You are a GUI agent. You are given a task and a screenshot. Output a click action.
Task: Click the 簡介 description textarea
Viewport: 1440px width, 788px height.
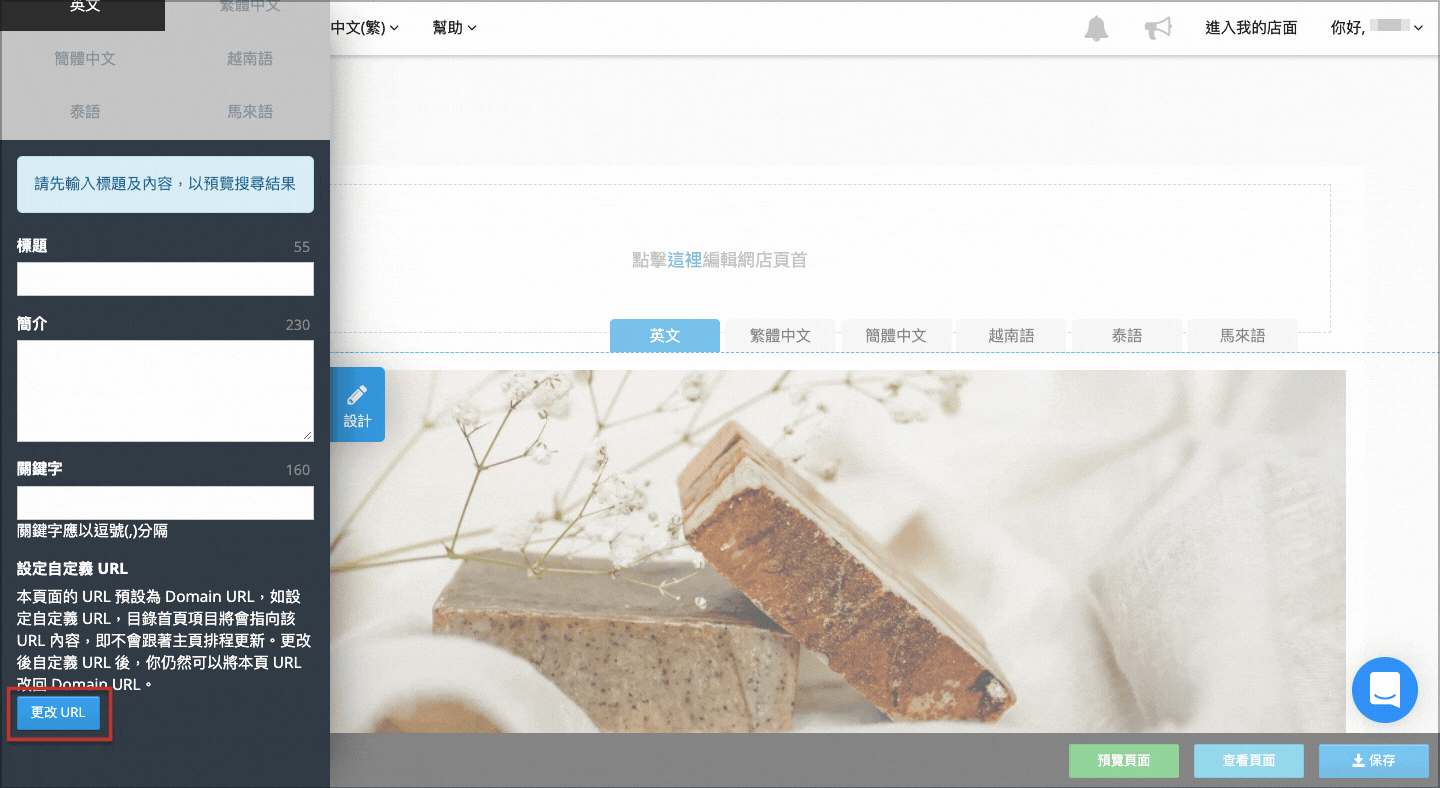pos(165,390)
